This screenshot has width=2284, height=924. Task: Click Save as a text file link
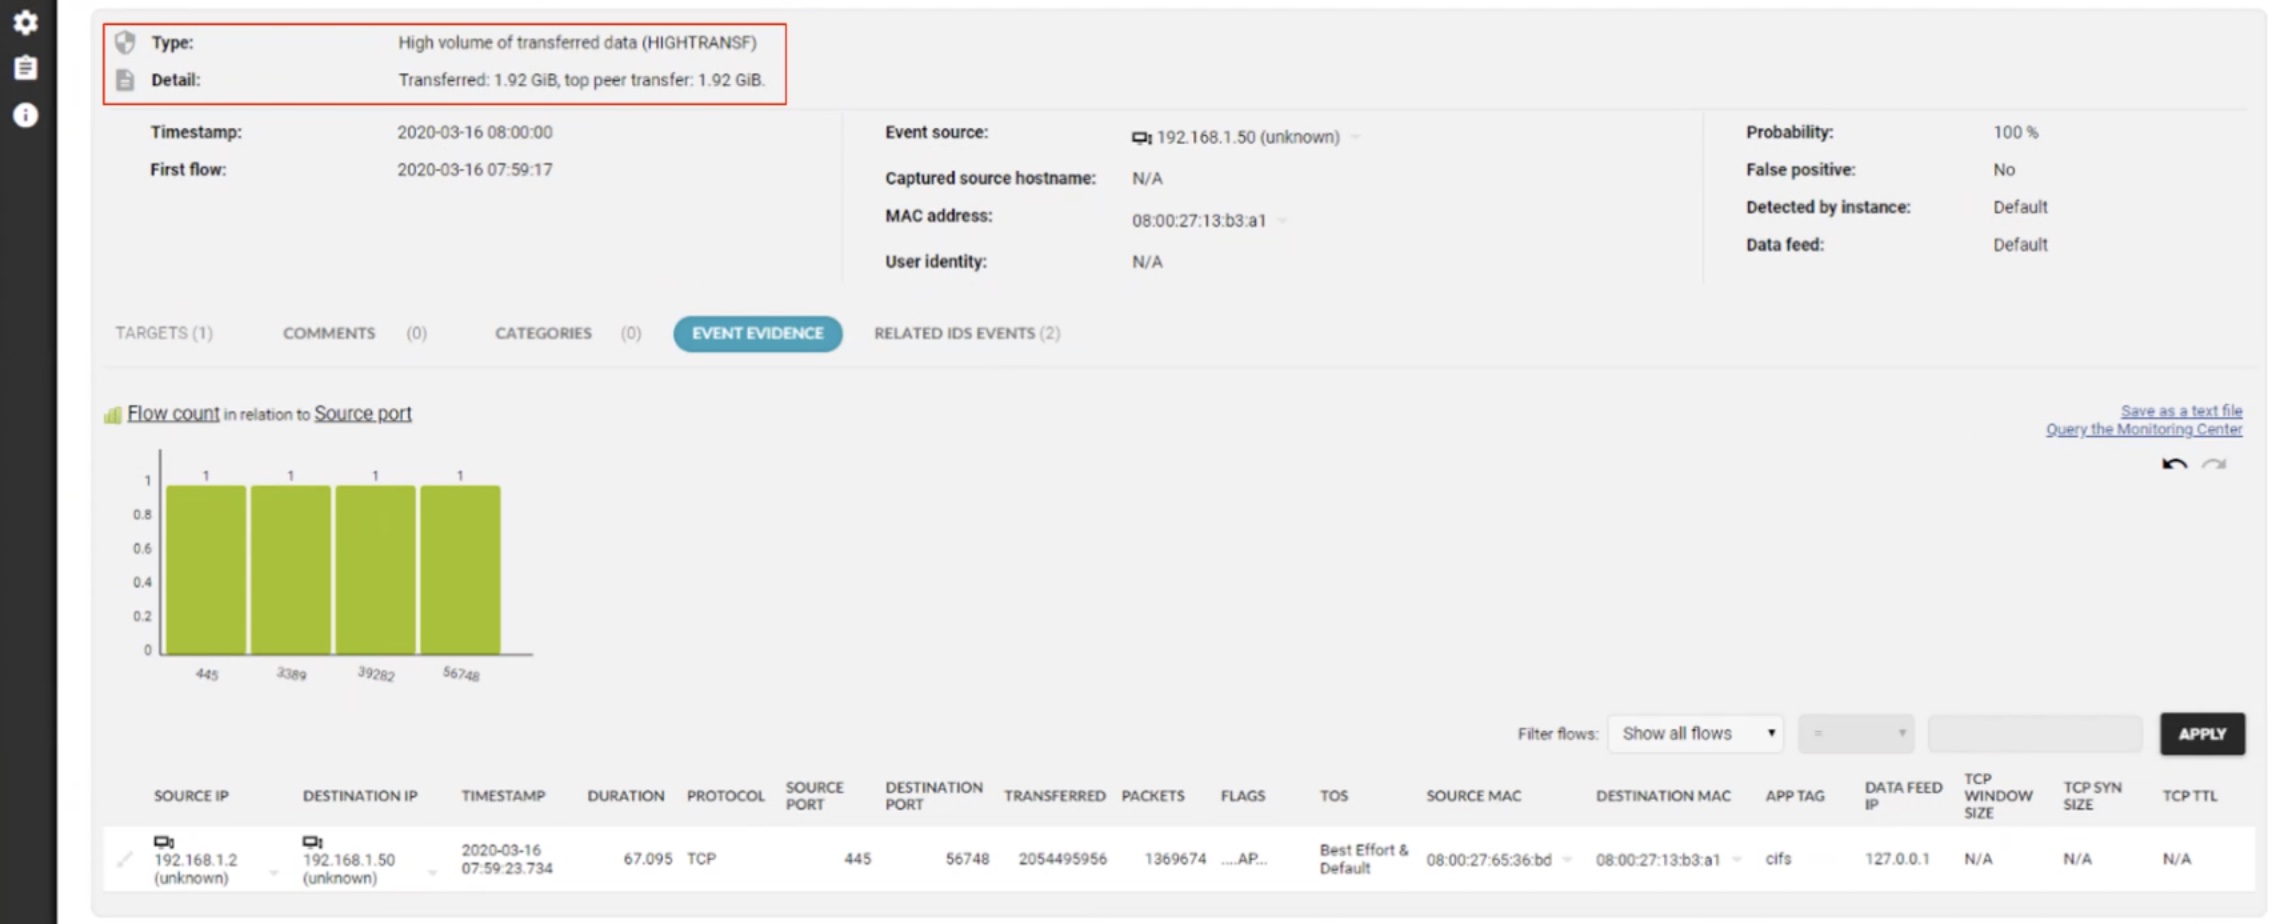(2181, 411)
